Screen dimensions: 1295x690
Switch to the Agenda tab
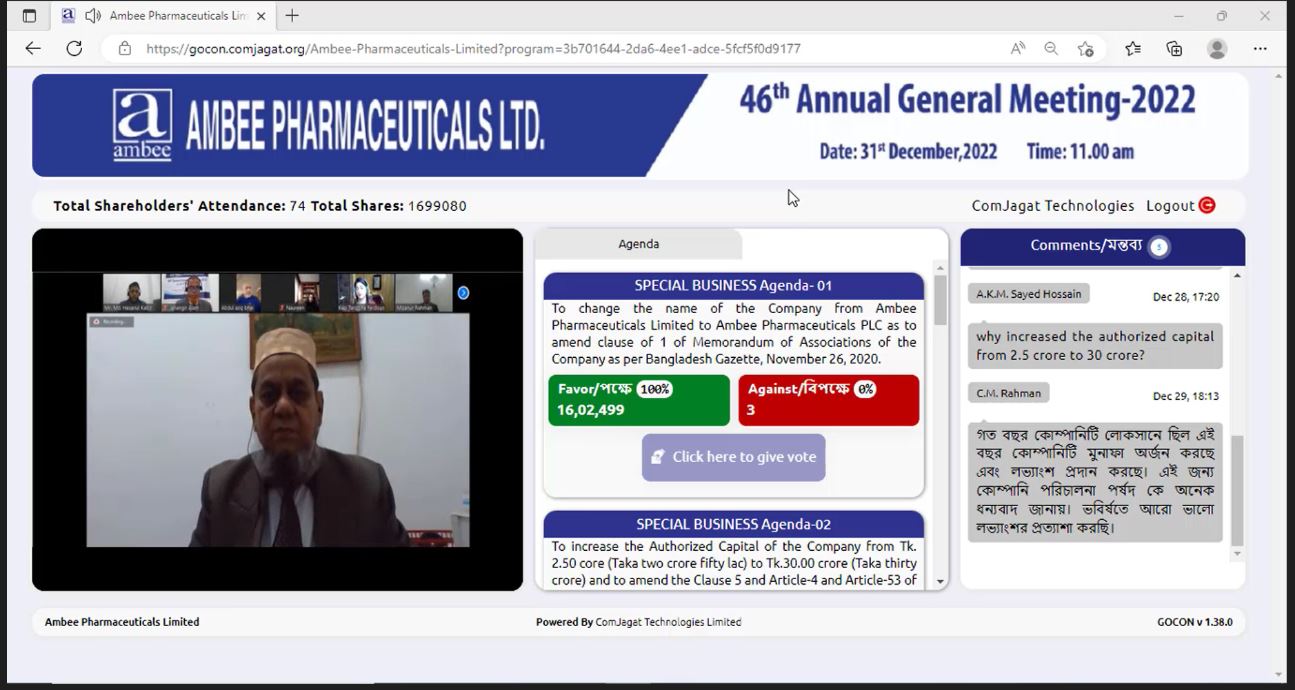pos(639,244)
